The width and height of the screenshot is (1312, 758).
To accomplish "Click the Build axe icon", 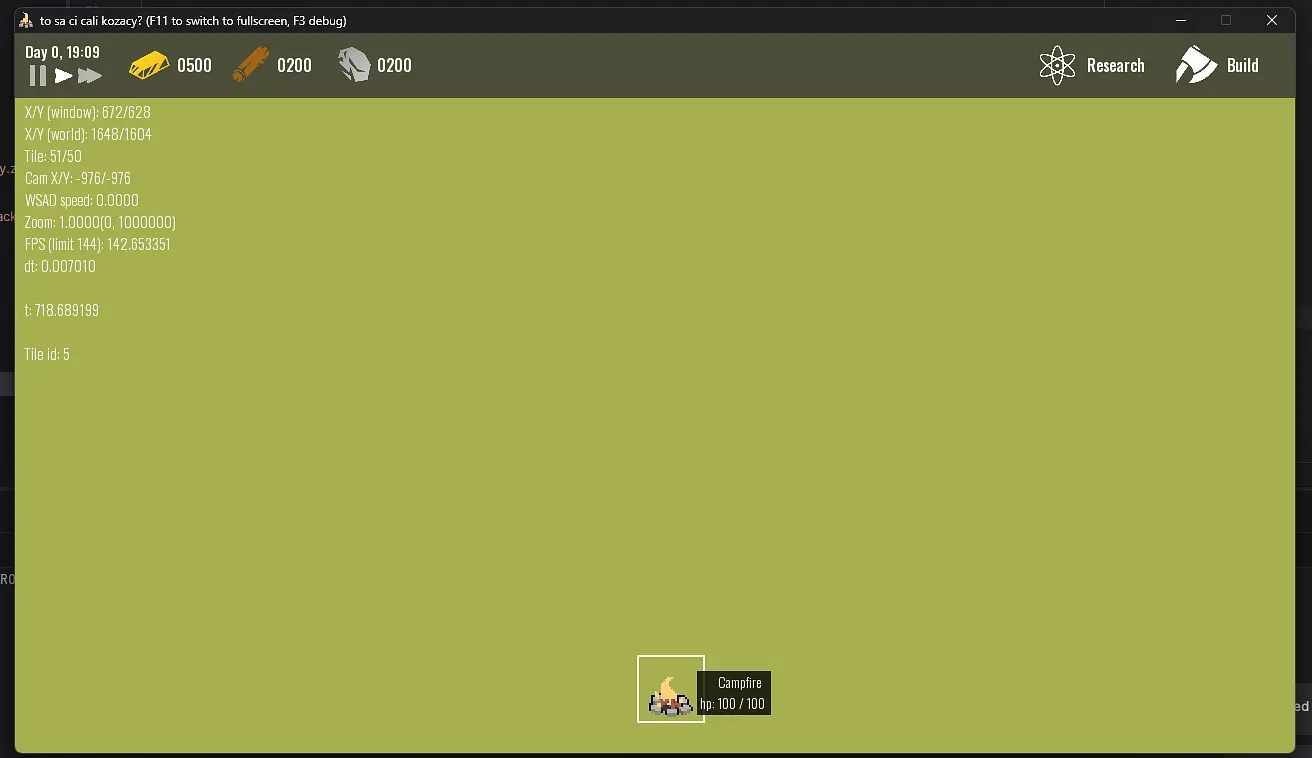I will tap(1196, 66).
